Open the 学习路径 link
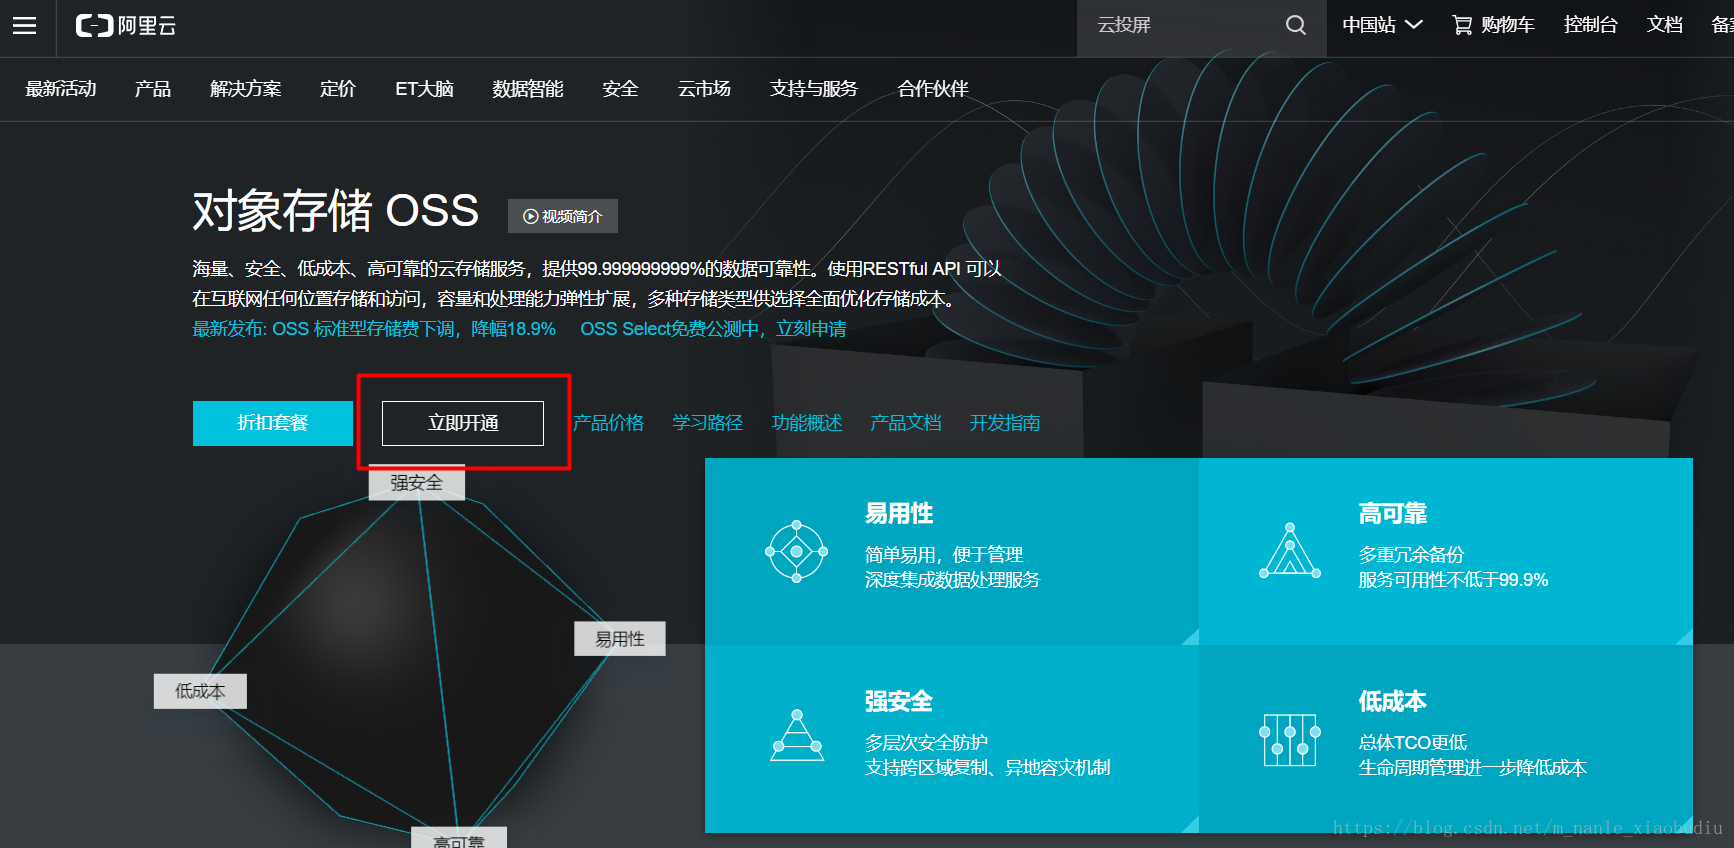Image resolution: width=1734 pixels, height=848 pixels. click(708, 423)
